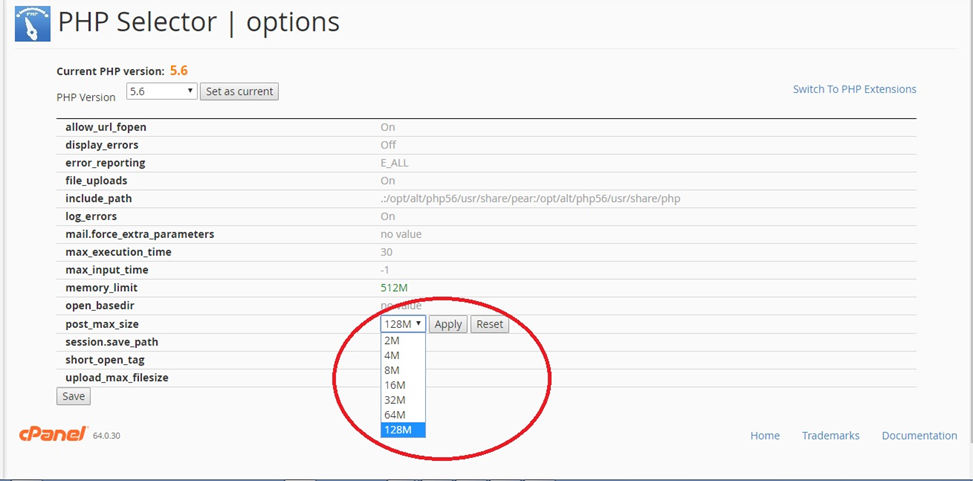This screenshot has height=481, width=973.
Task: Choose 2M from the size list
Action: 392,340
